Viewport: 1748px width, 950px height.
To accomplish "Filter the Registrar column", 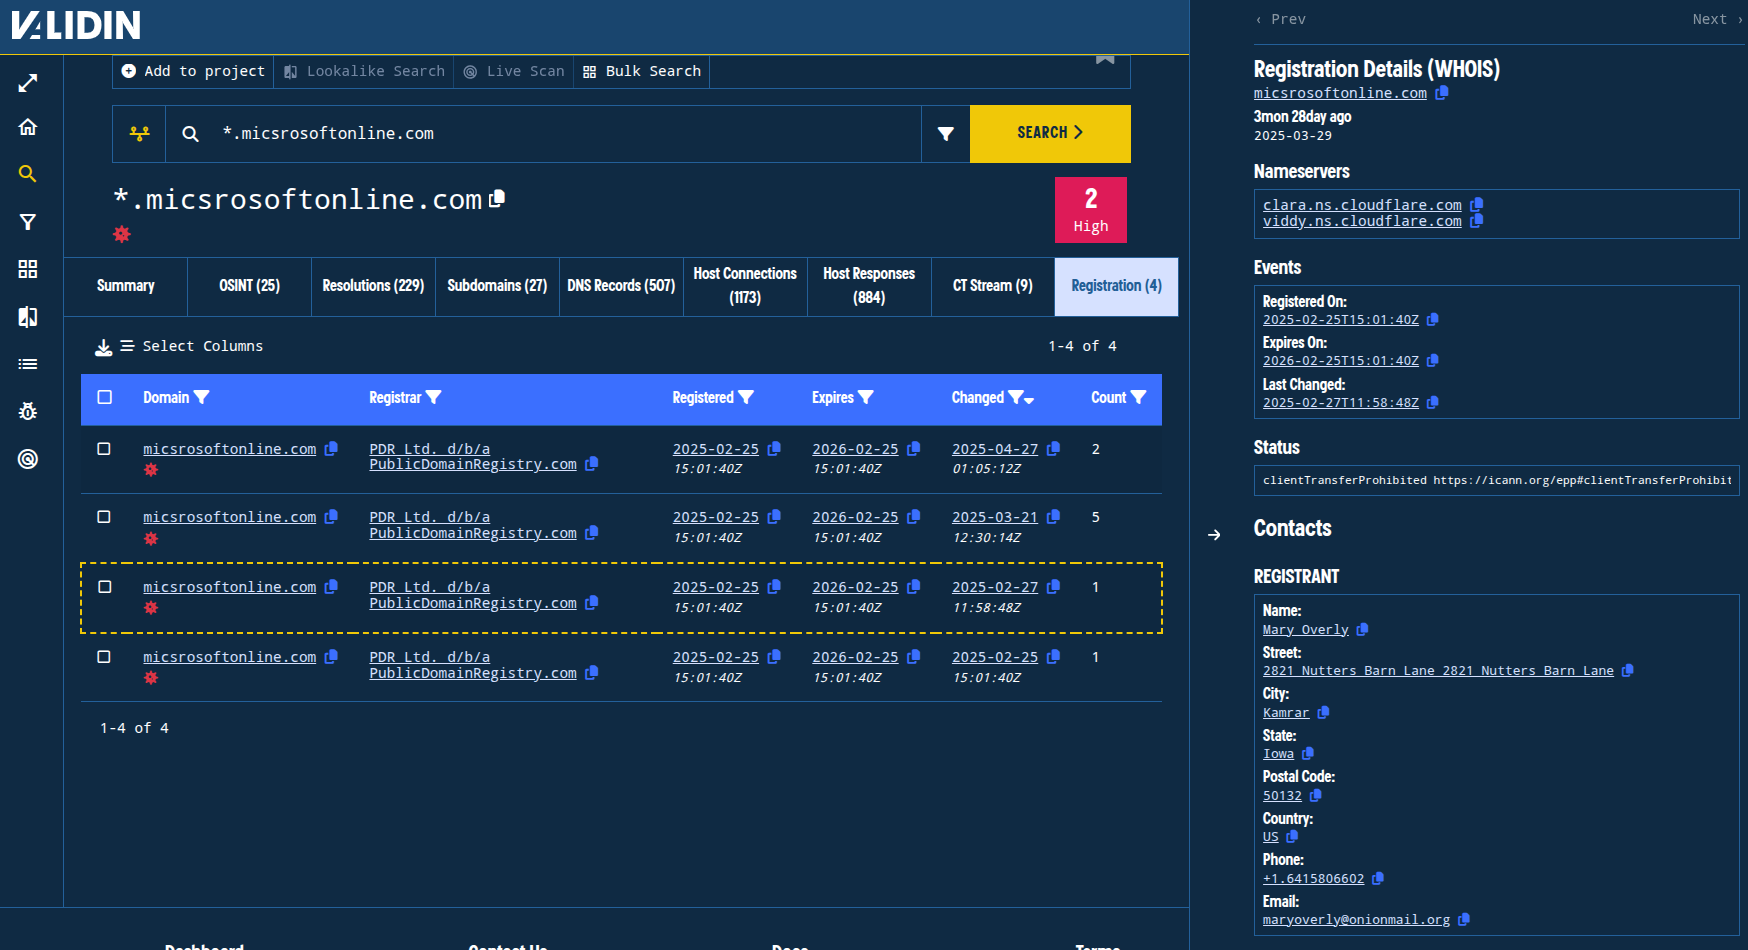I will tap(433, 398).
